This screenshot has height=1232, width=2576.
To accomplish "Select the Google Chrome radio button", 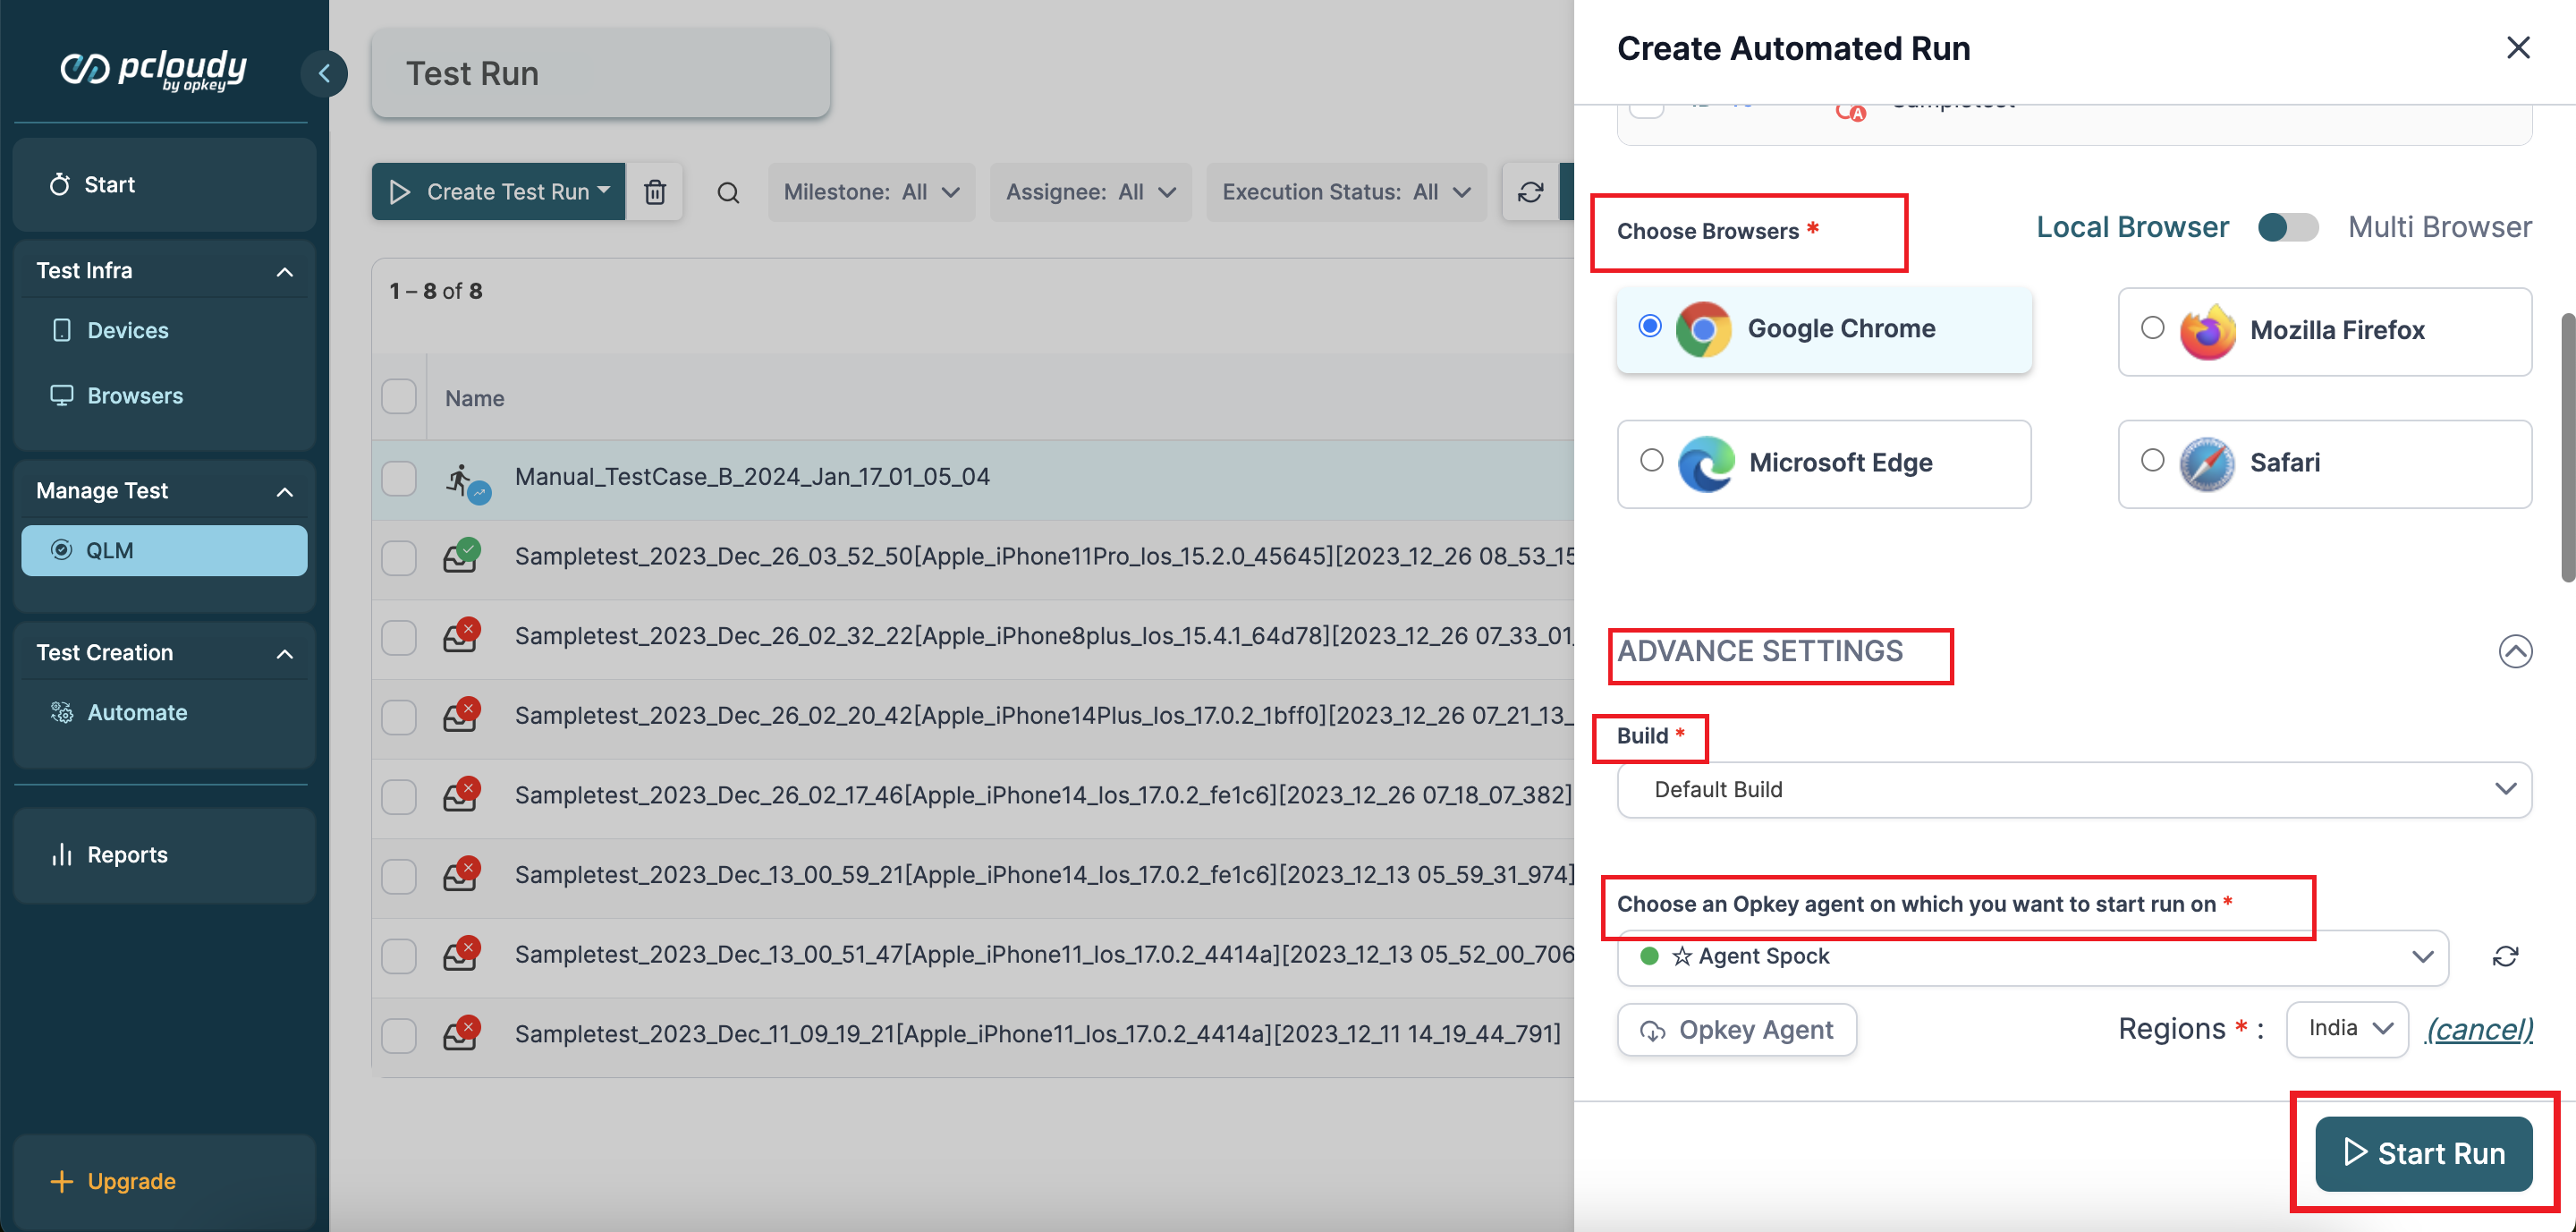I will click(x=1650, y=326).
